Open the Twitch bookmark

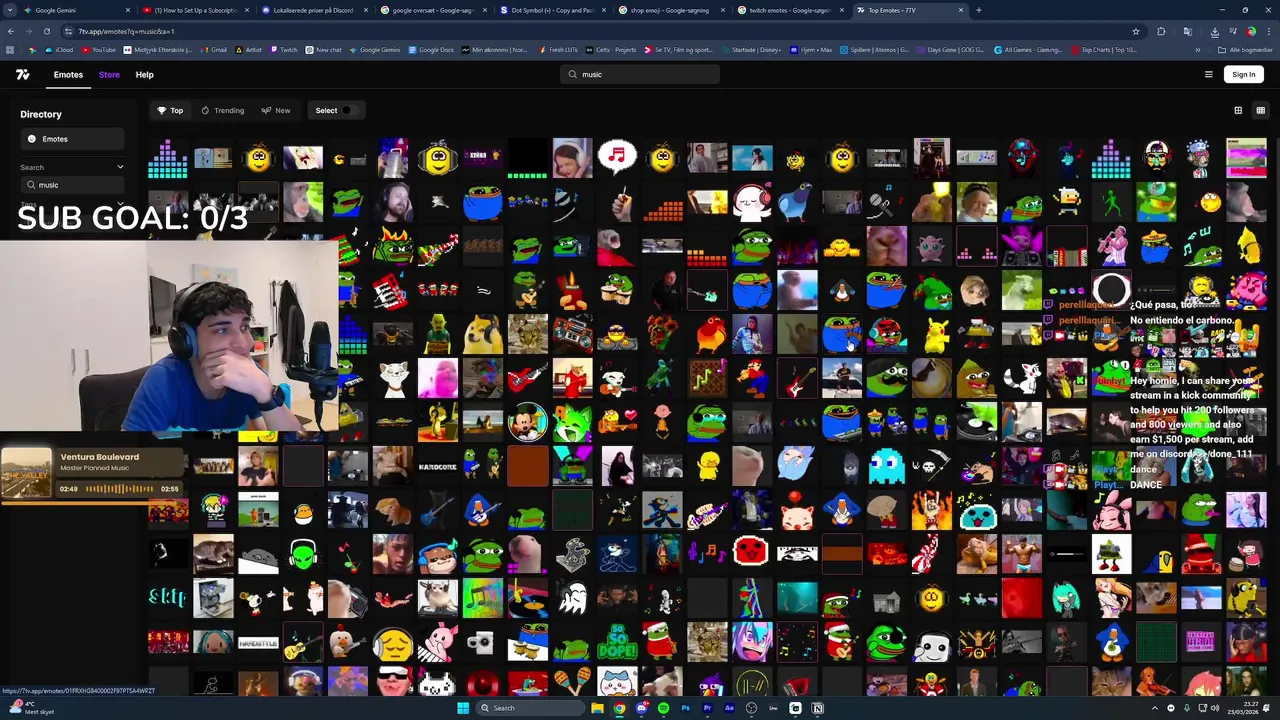coord(283,50)
